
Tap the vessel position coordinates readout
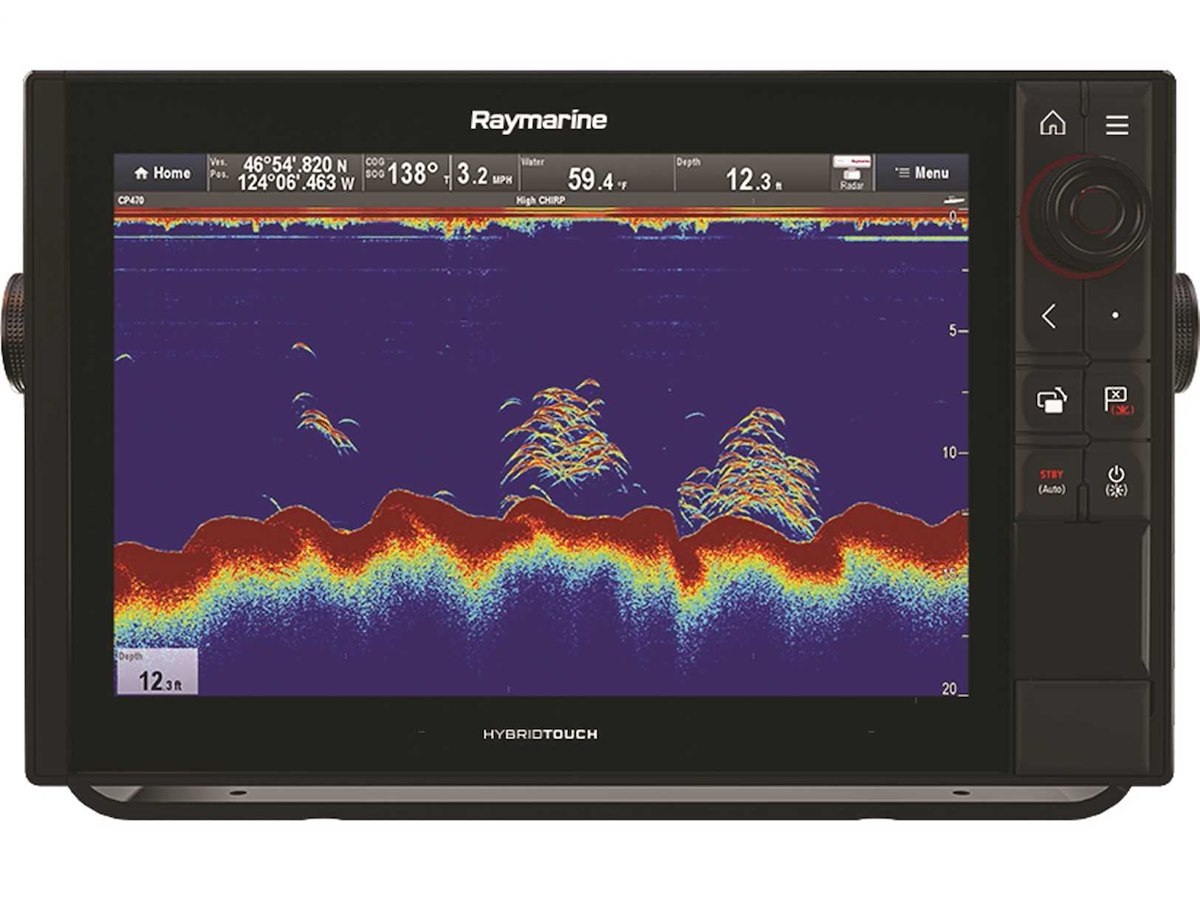[283, 174]
